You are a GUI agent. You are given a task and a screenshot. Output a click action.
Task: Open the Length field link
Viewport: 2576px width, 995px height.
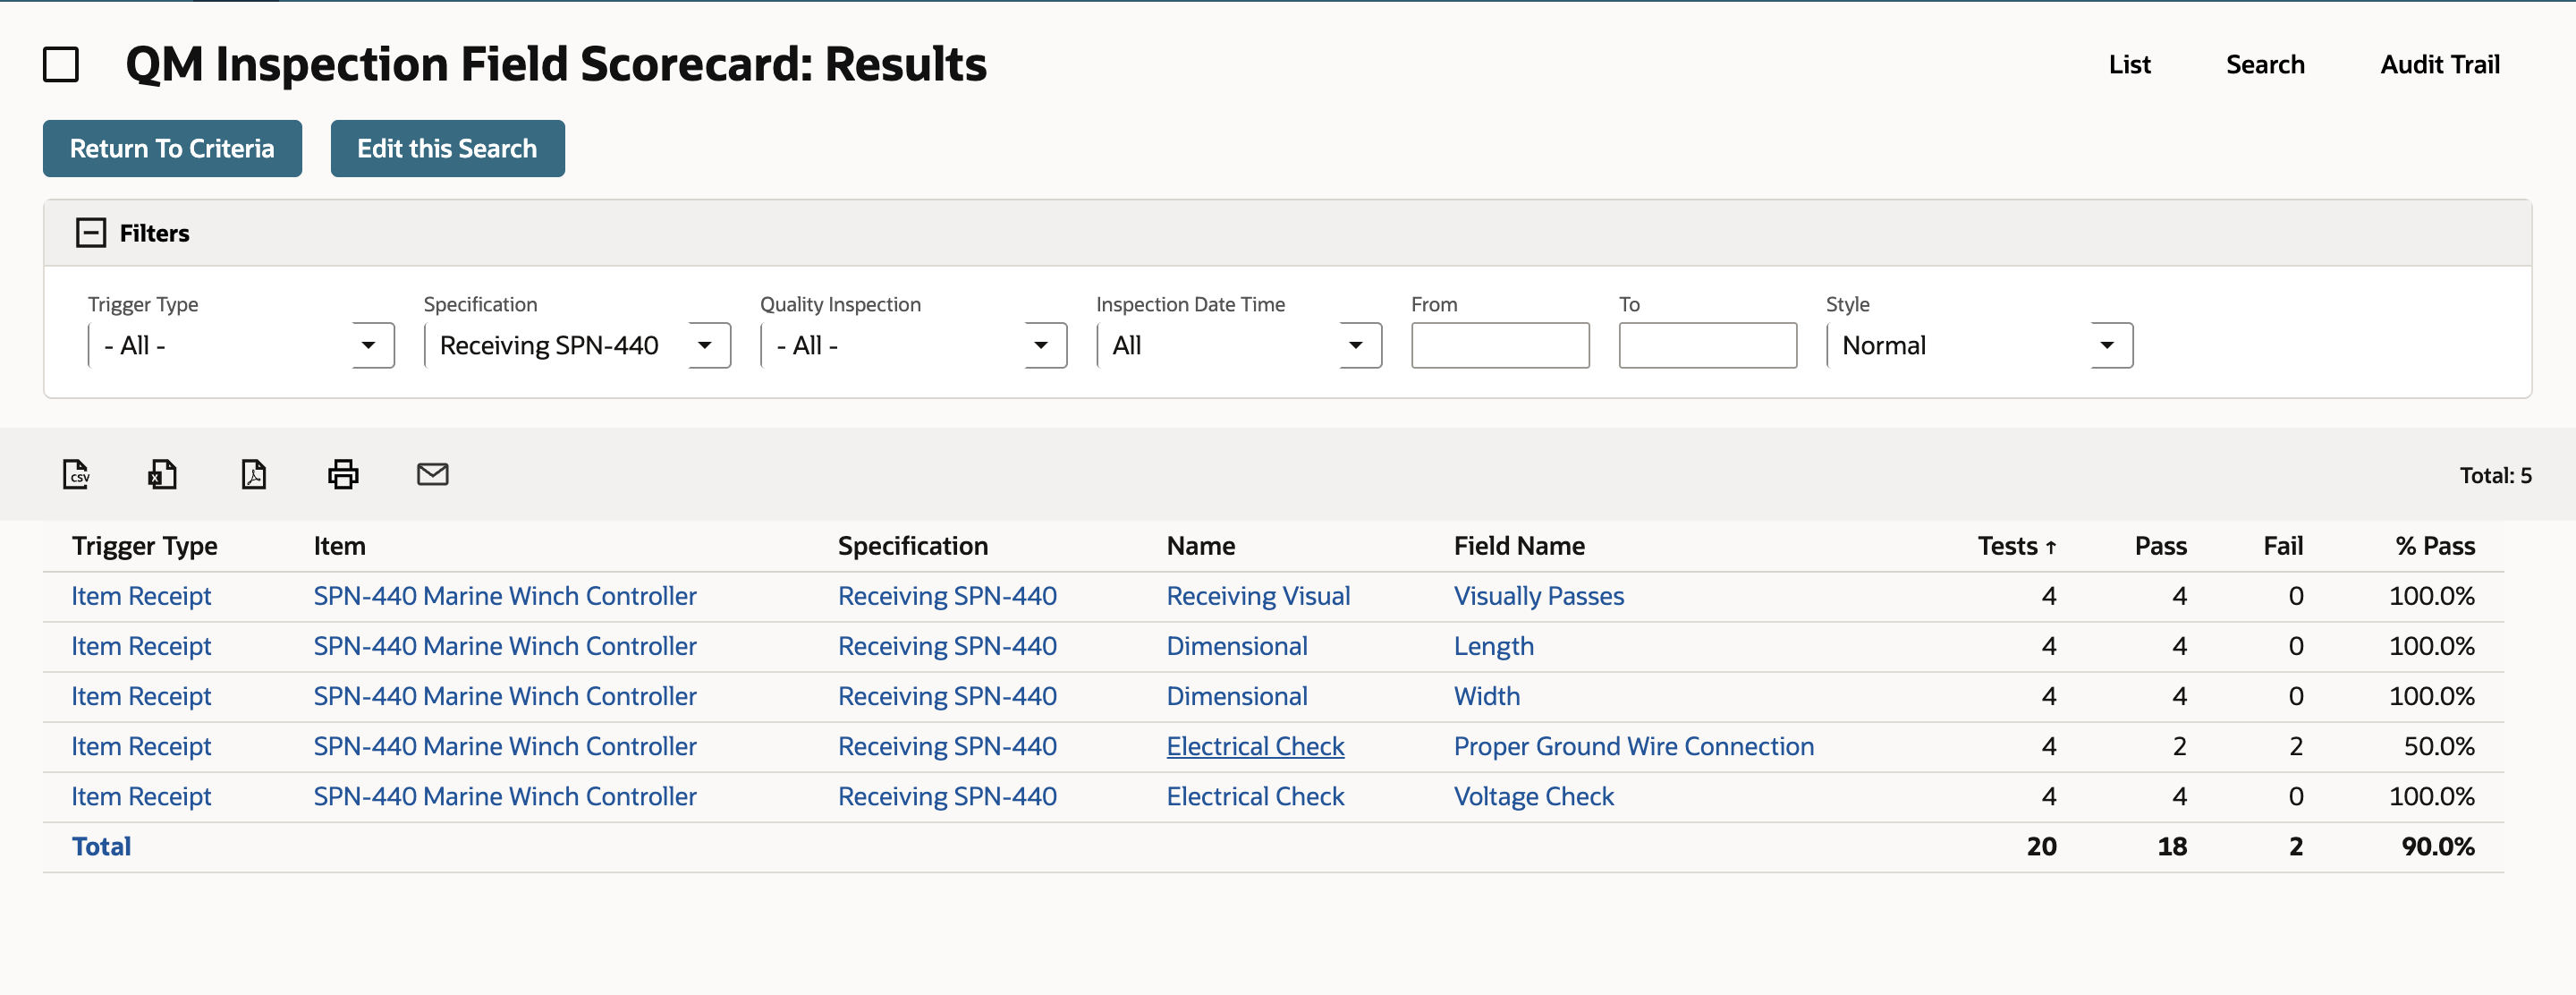coord(1493,646)
